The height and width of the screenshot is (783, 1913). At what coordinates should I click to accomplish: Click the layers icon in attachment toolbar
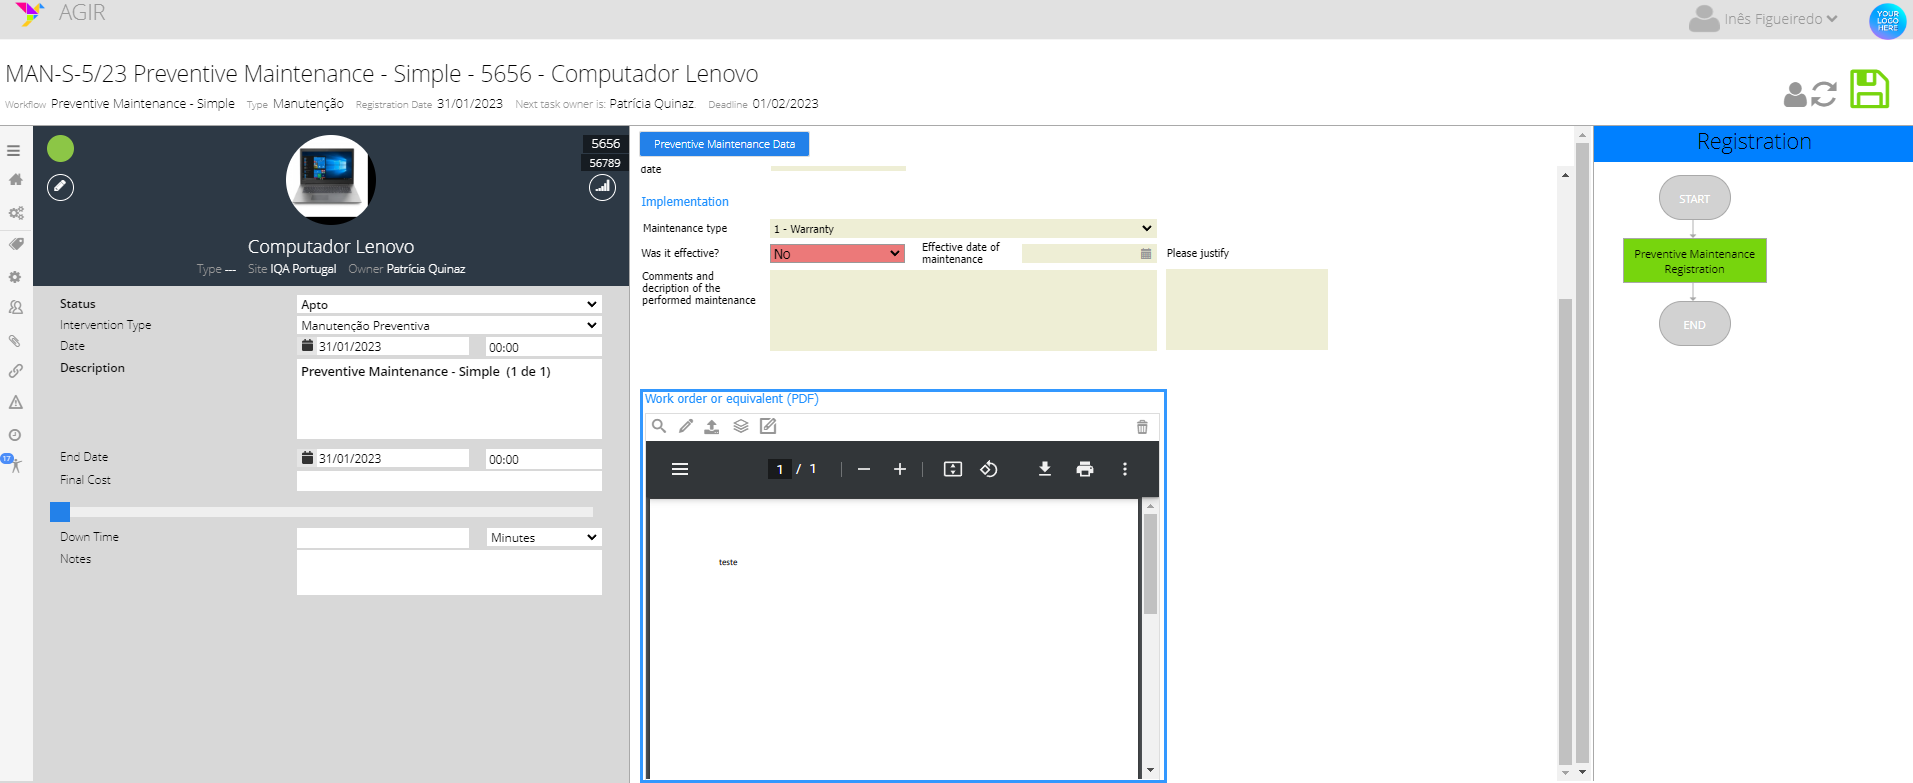(x=741, y=426)
